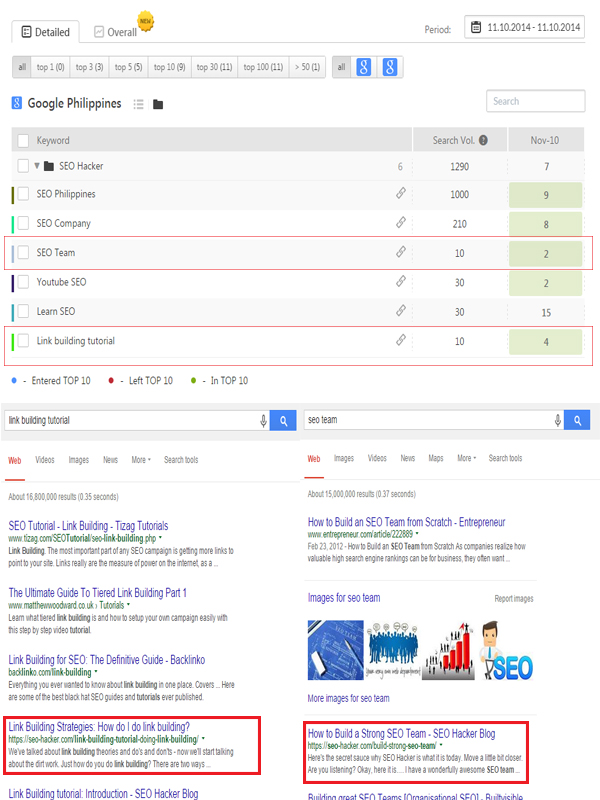Toggle the select-all Keyword header checkbox
This screenshot has width=600, height=800.
tap(23, 141)
